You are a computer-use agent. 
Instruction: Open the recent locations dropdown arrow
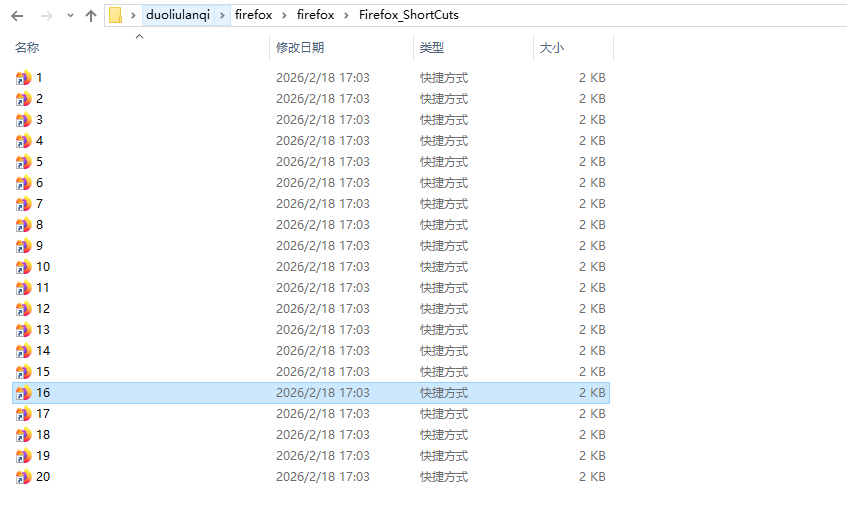coord(70,16)
